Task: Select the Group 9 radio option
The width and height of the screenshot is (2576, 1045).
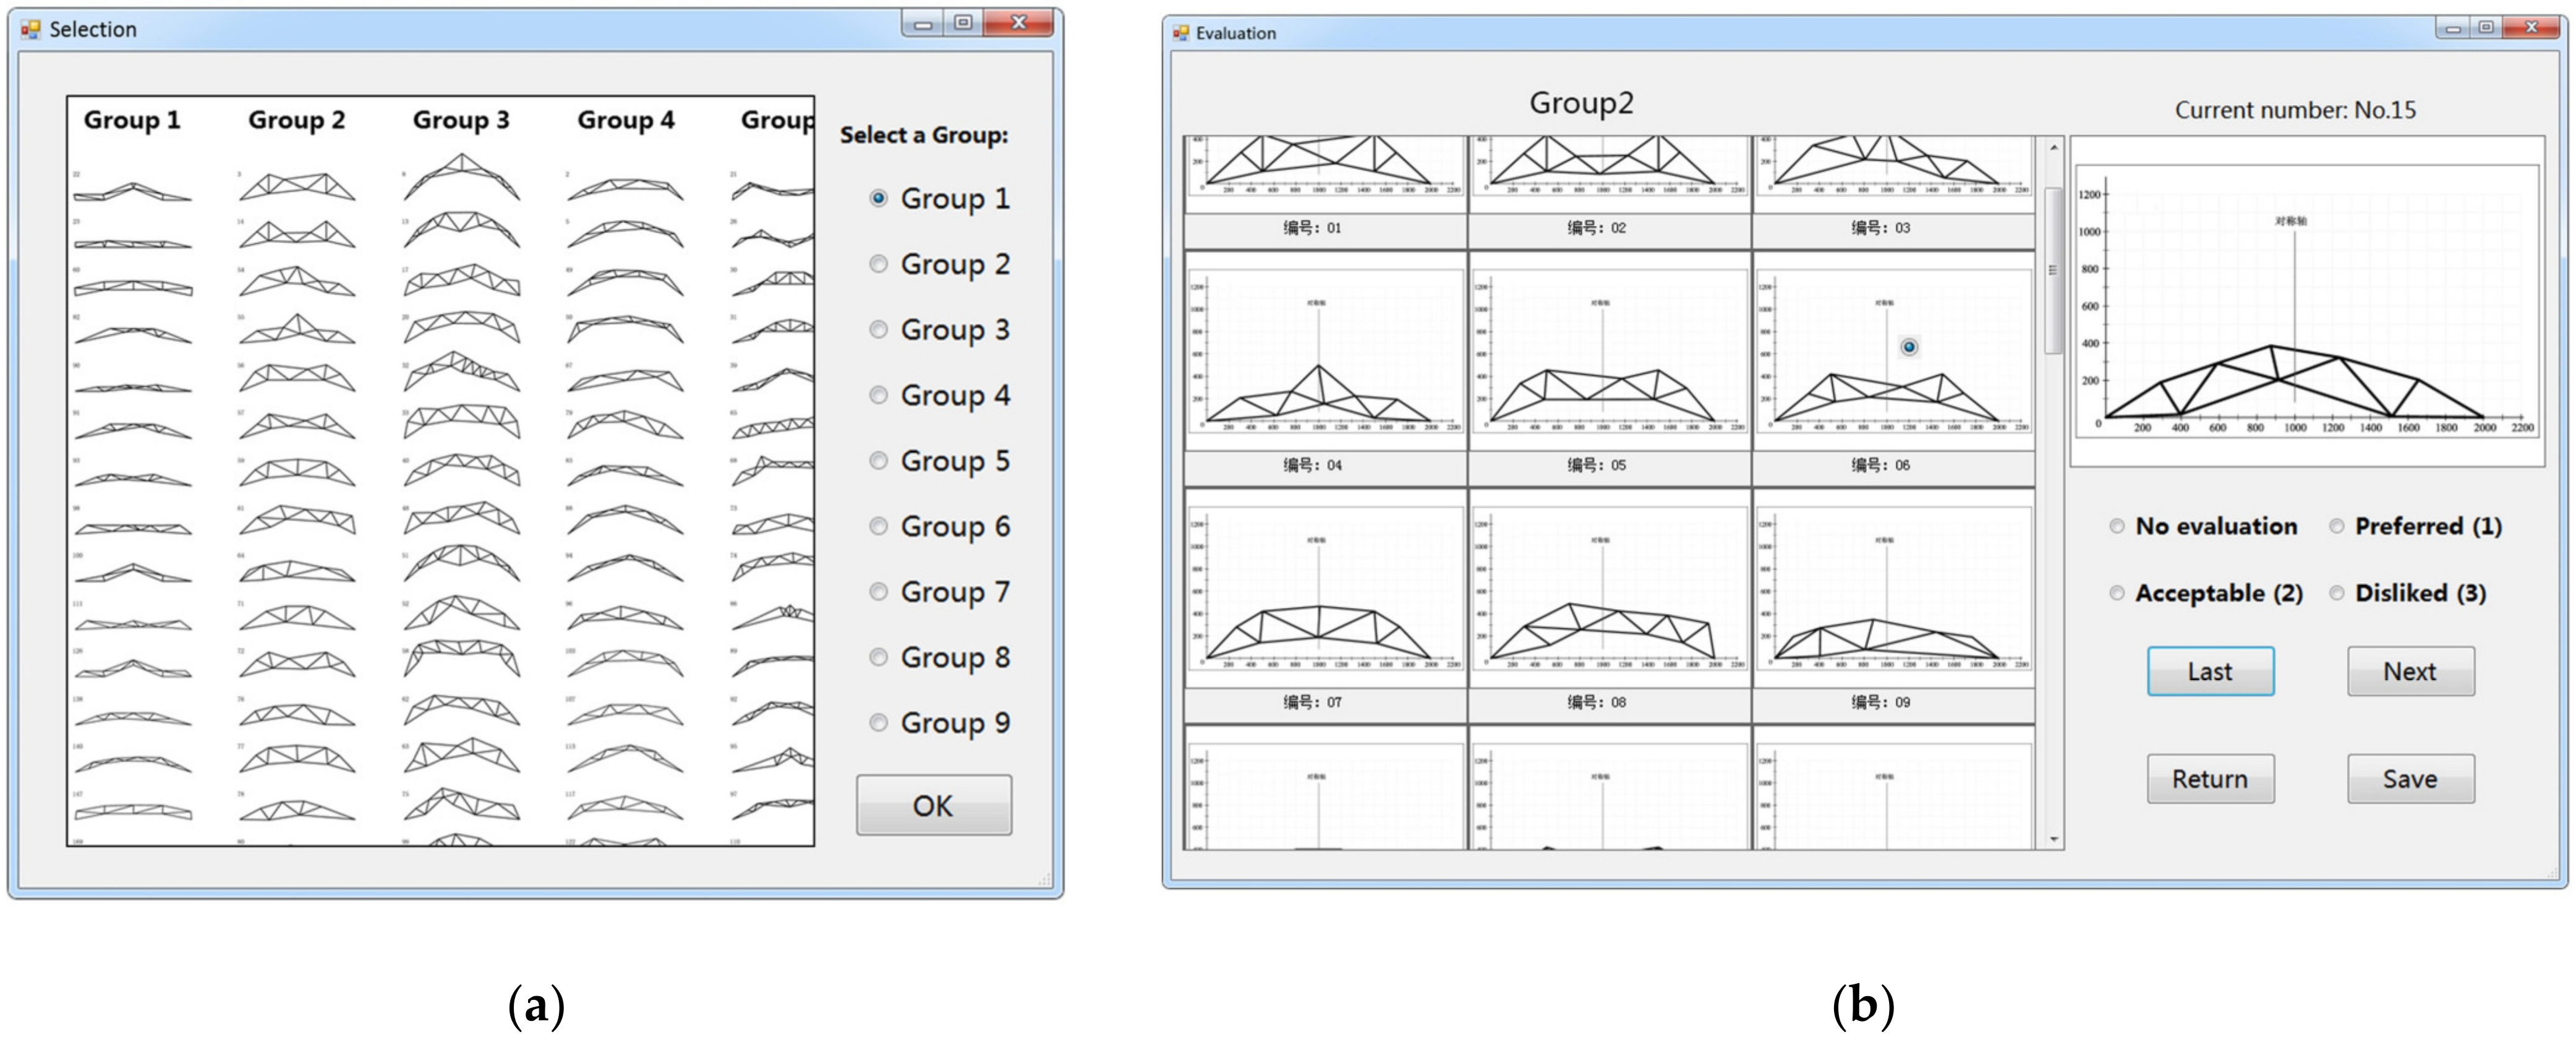Action: click(878, 723)
